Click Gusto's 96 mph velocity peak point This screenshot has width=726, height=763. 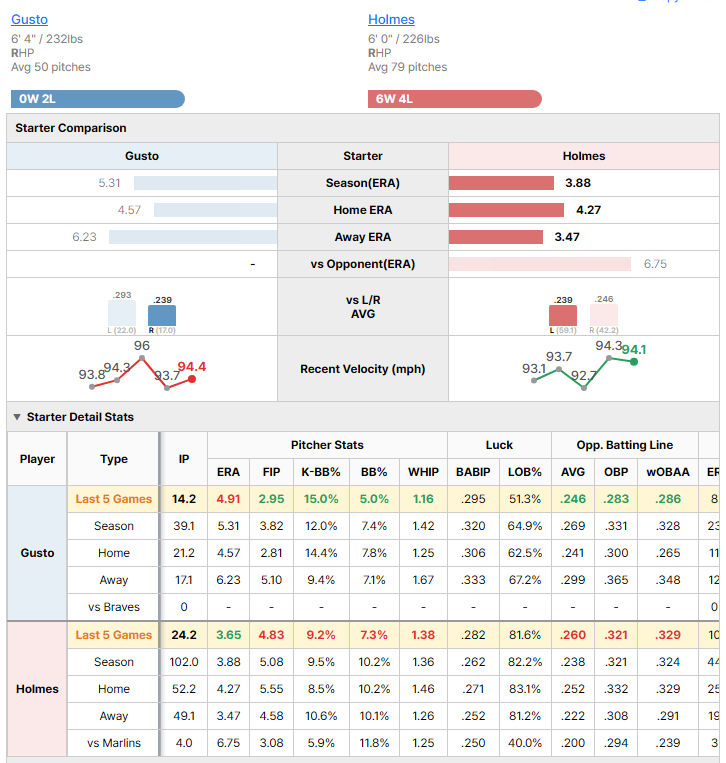(142, 358)
